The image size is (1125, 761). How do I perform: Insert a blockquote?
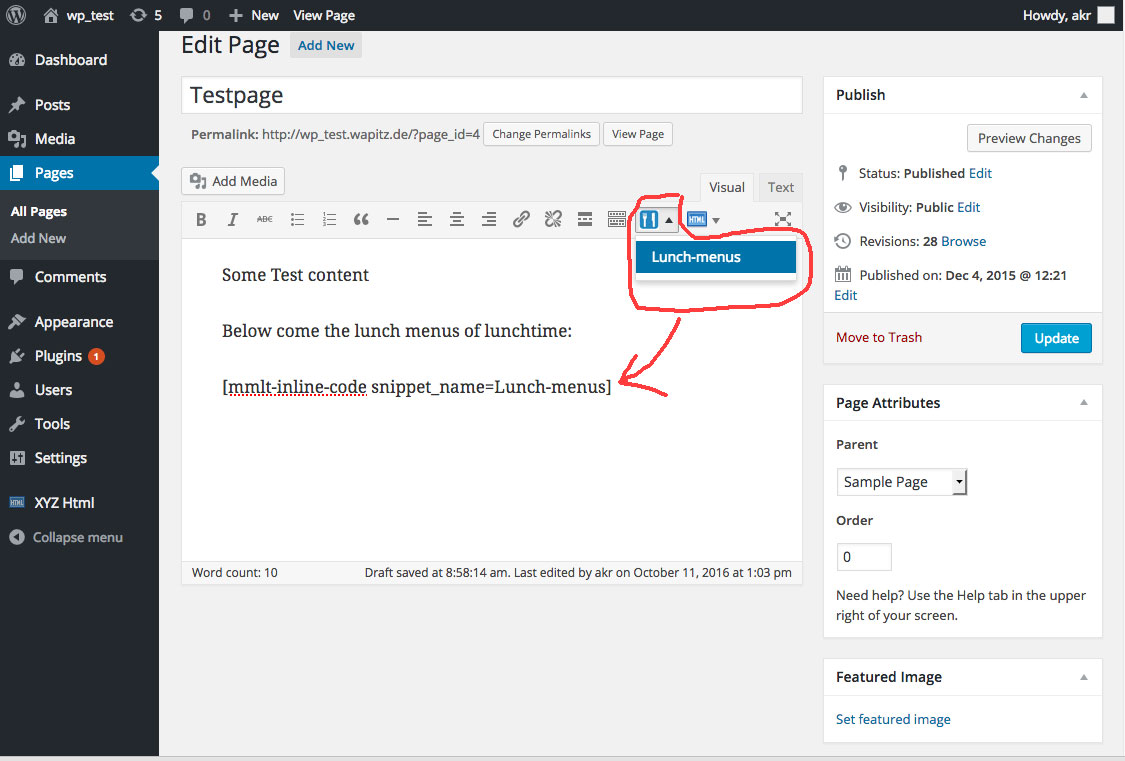(361, 220)
